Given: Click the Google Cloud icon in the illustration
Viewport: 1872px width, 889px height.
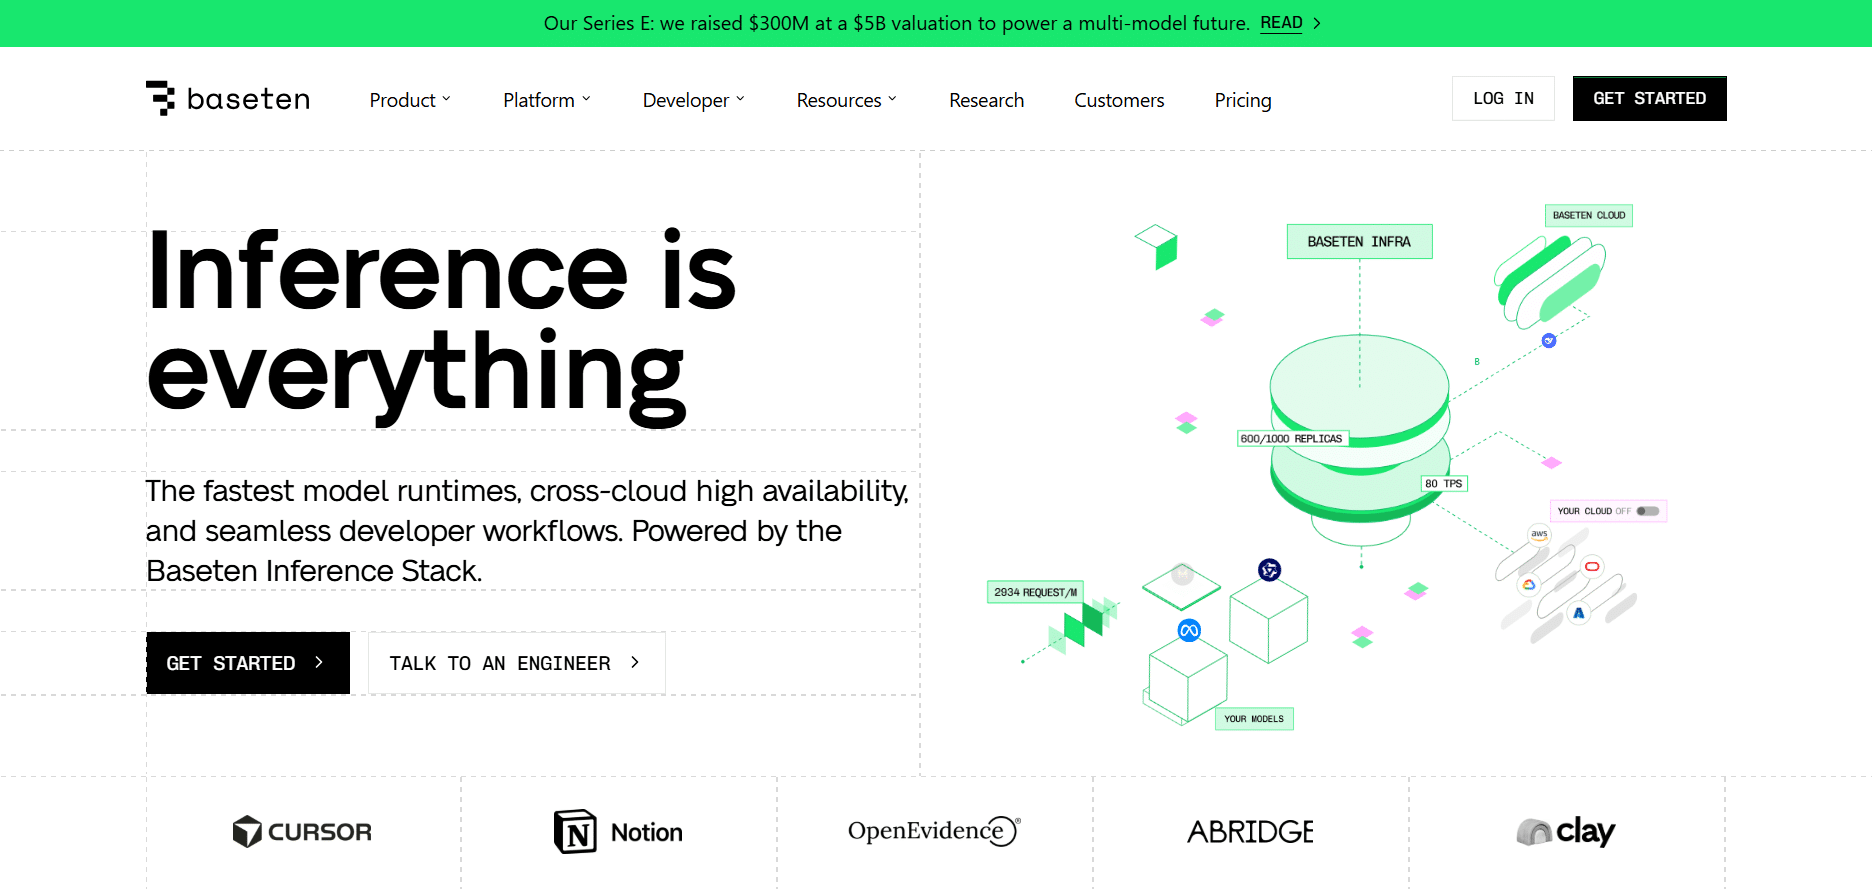Looking at the screenshot, I should click(1528, 585).
